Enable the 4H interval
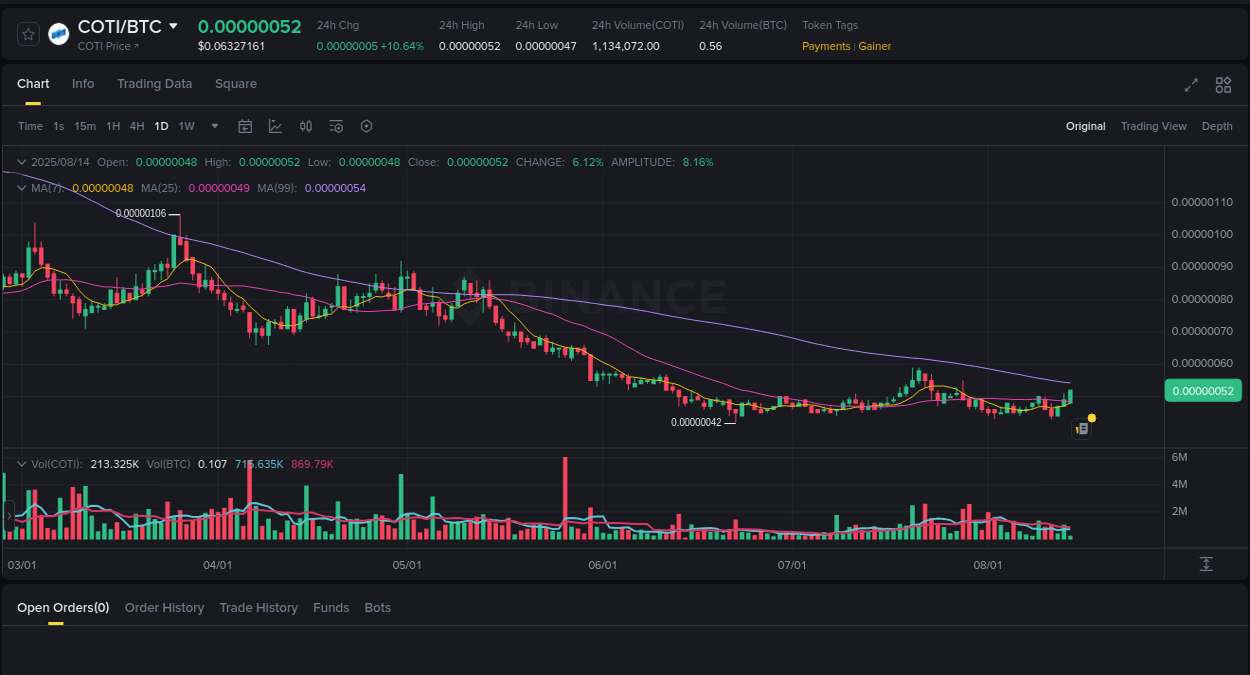This screenshot has width=1250, height=675. pyautogui.click(x=137, y=126)
